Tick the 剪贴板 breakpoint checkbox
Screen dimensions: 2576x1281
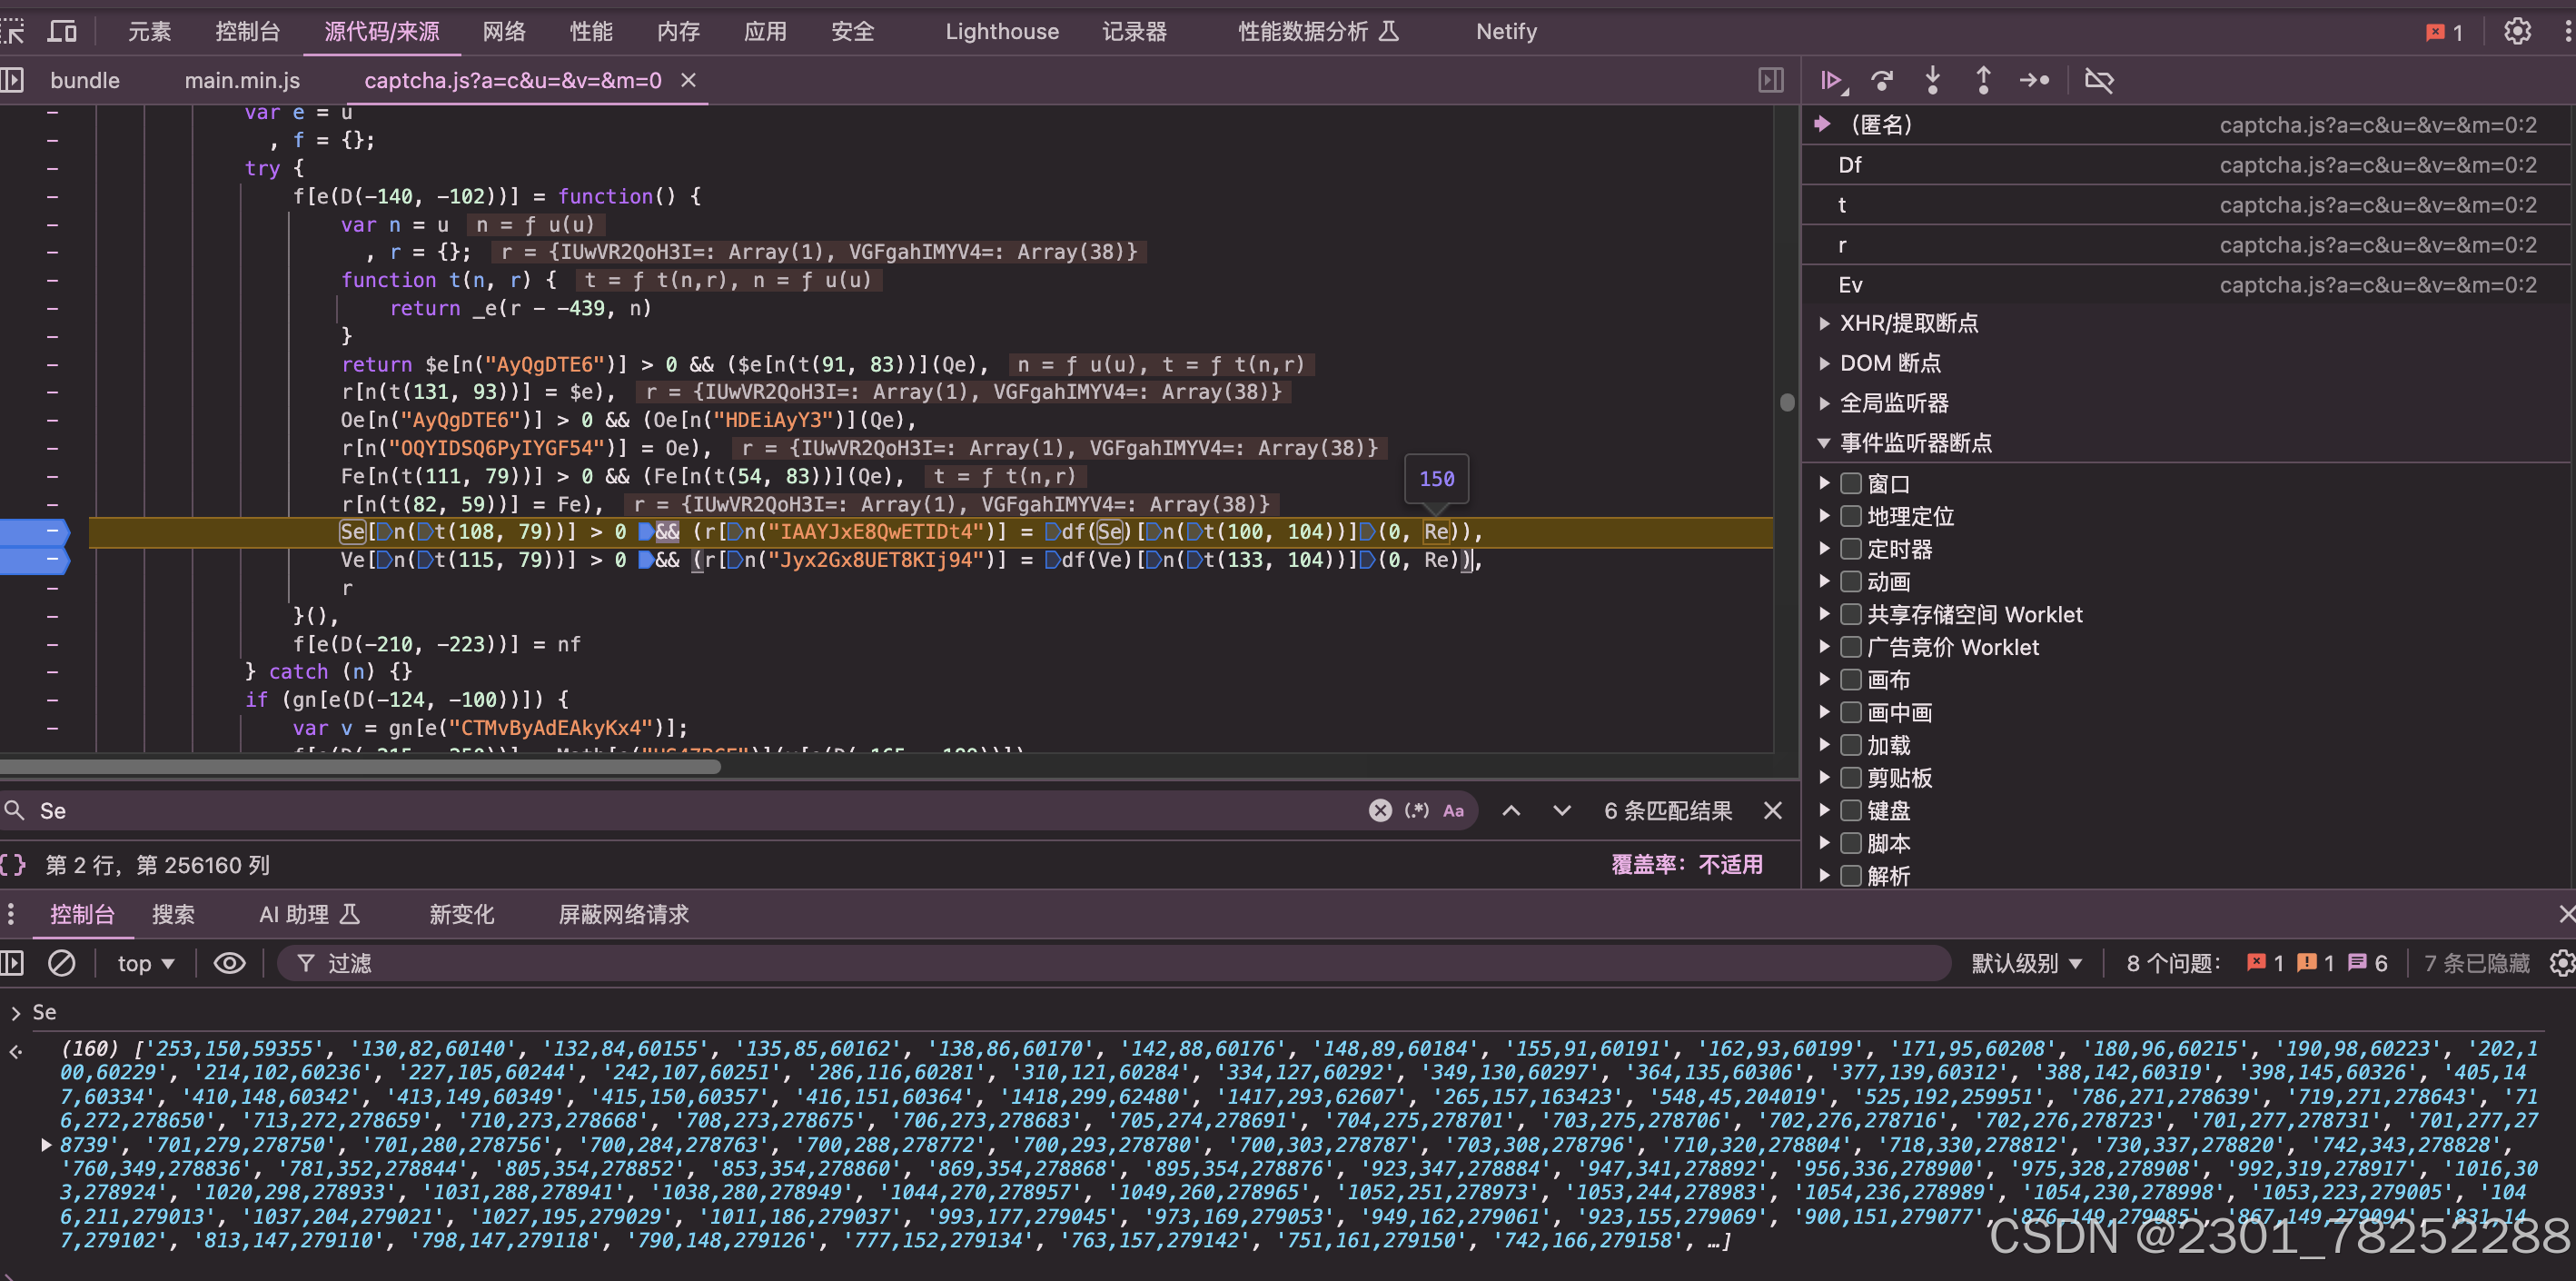pyautogui.click(x=1851, y=777)
